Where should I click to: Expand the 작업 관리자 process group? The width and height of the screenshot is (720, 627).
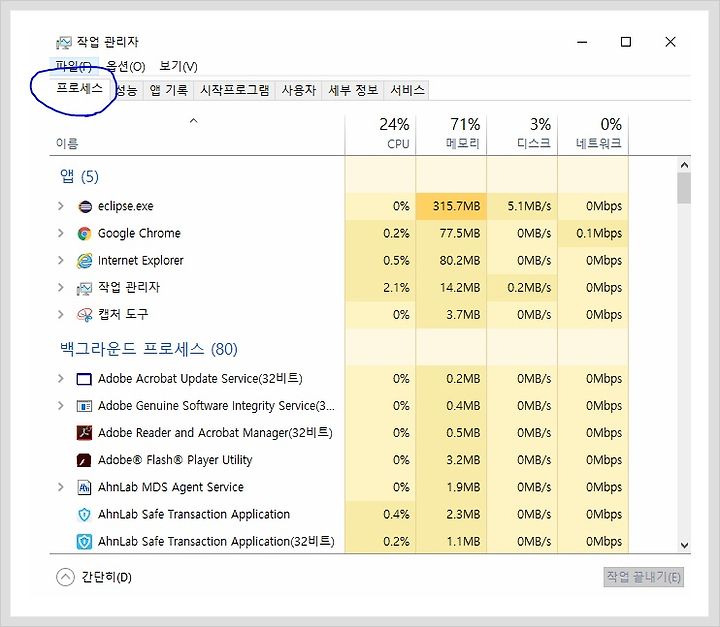click(x=60, y=288)
